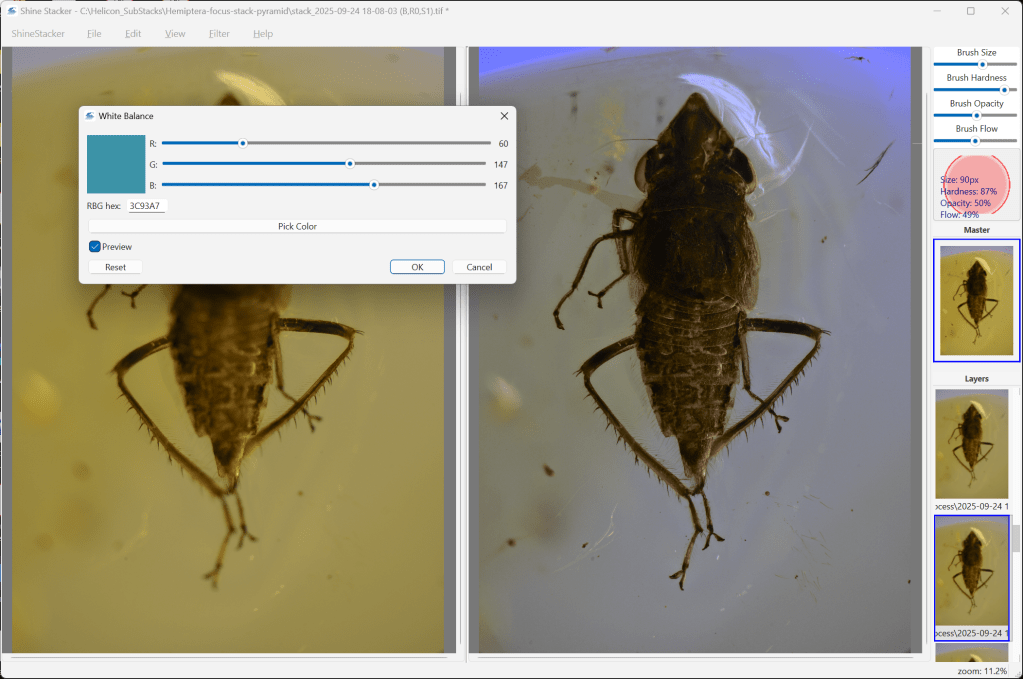Click the red (R) channel slider handle

click(x=242, y=143)
